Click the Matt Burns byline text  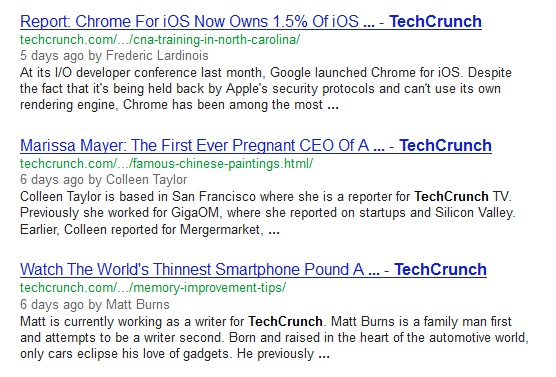[95, 304]
